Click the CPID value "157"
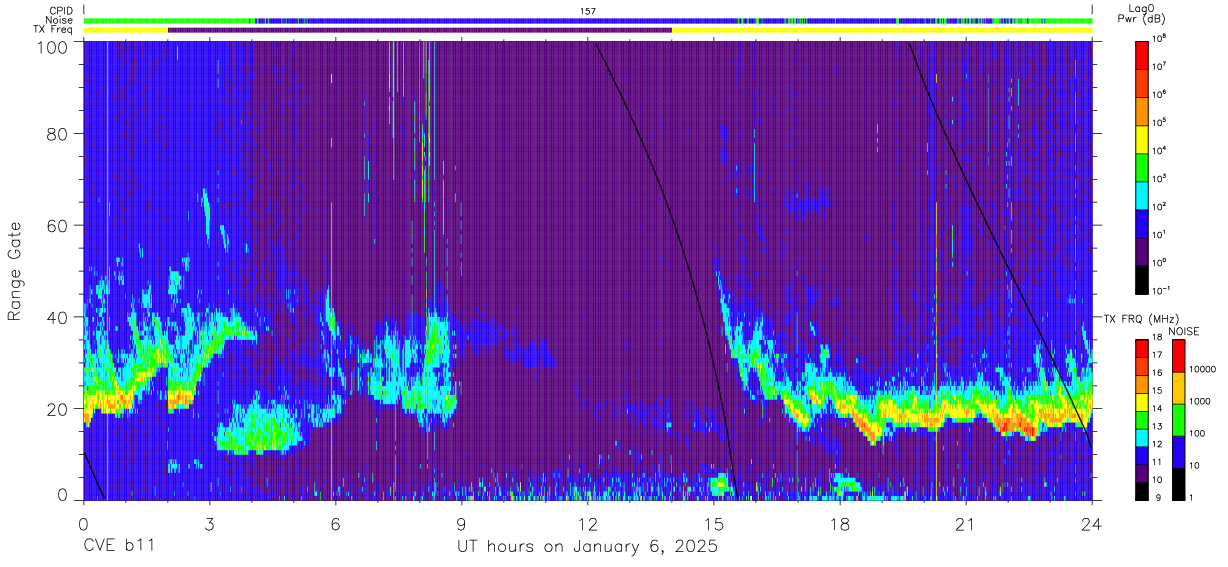The height and width of the screenshot is (567, 1228). (x=587, y=10)
